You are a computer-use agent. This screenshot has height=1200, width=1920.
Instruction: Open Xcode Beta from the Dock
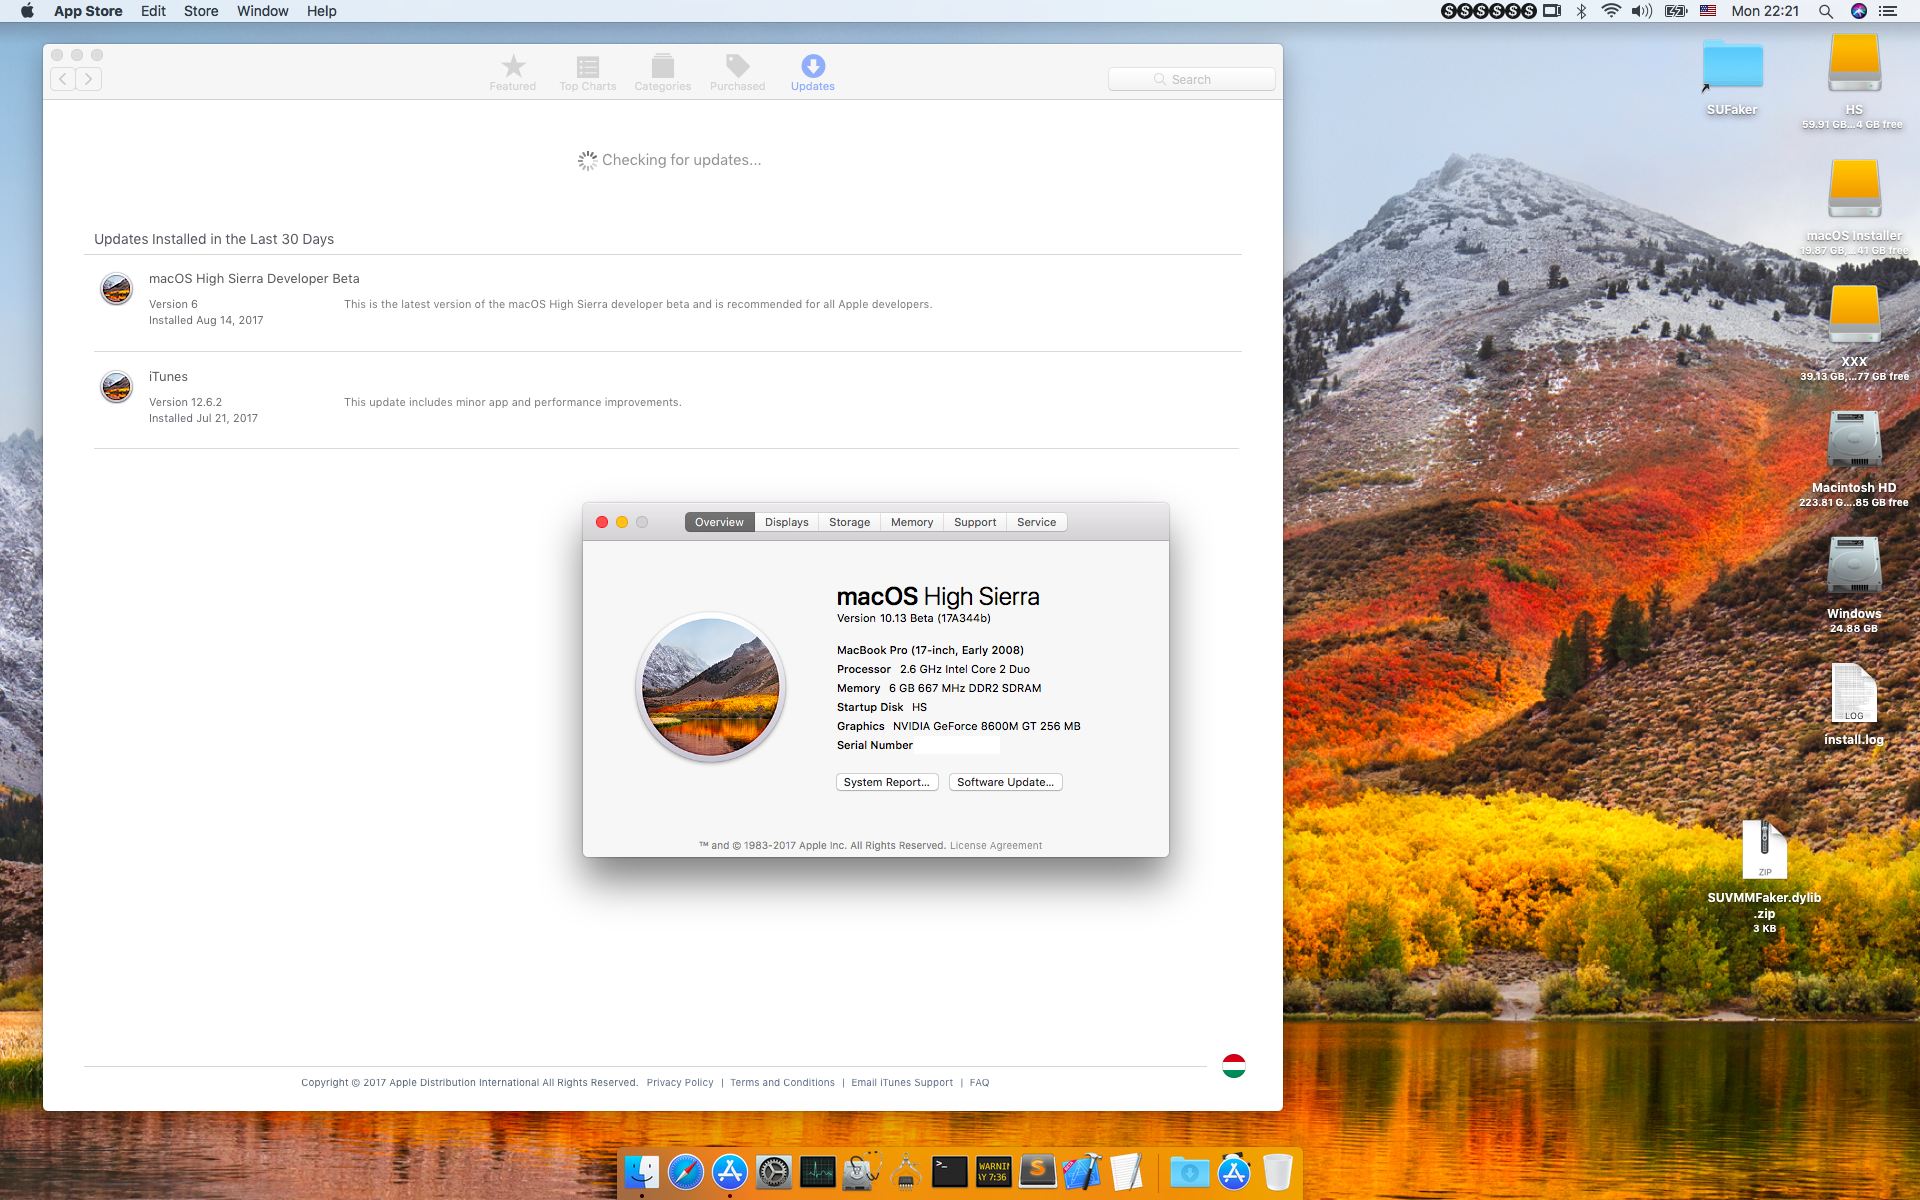coord(1082,1172)
